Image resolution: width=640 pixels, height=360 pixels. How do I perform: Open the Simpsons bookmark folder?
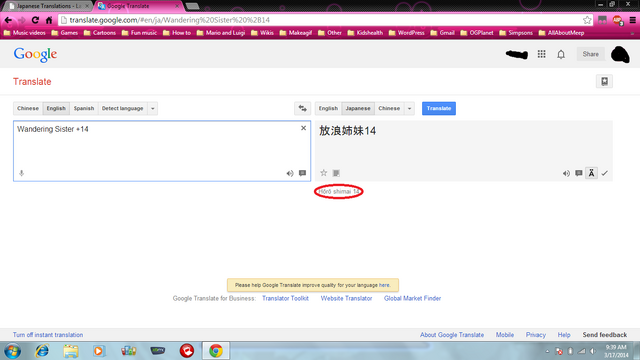tap(516, 33)
